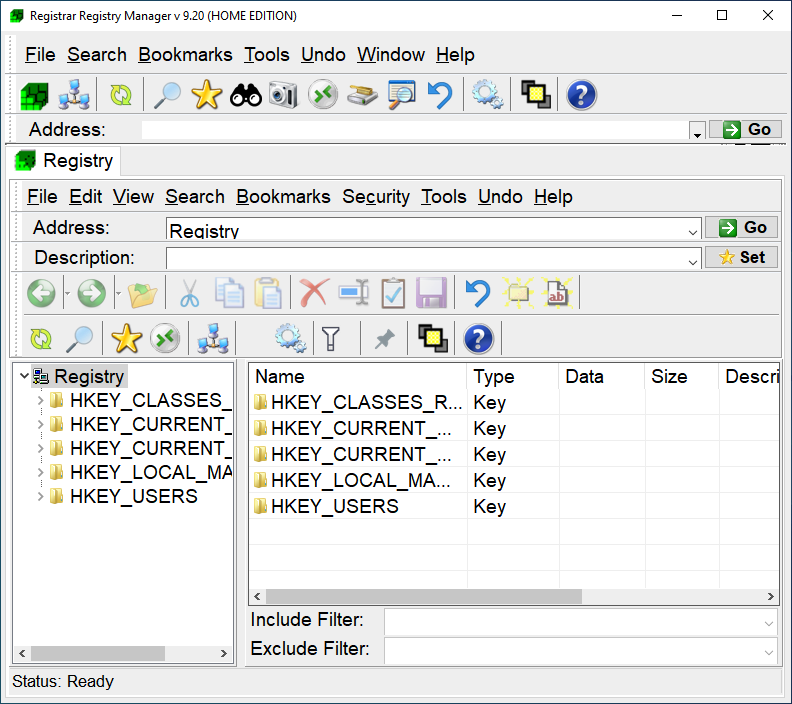Toggle the pin icon in the toolbar
This screenshot has width=792, height=704.
(x=384, y=340)
